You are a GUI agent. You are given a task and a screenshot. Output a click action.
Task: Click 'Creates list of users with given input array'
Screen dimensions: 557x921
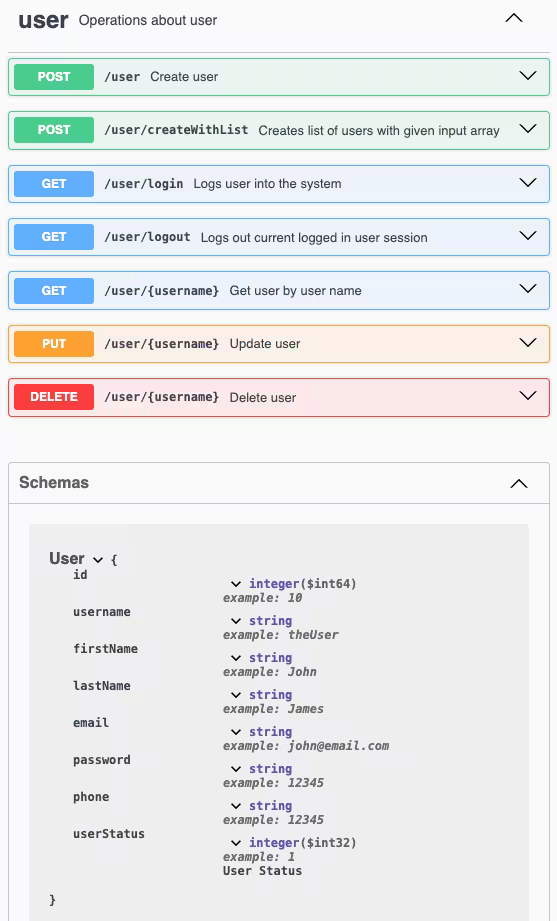point(379,130)
